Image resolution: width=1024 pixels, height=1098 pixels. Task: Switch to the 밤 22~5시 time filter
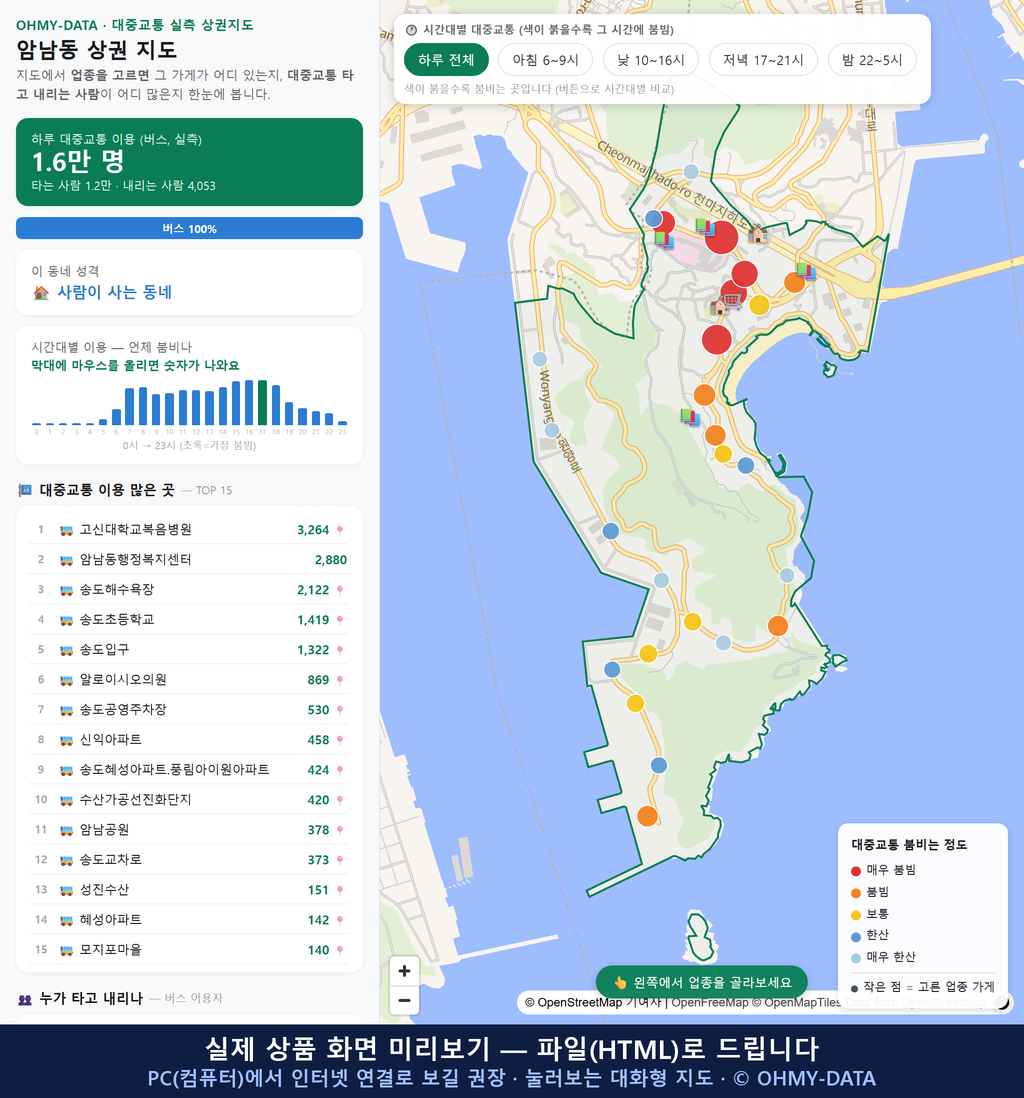point(872,60)
